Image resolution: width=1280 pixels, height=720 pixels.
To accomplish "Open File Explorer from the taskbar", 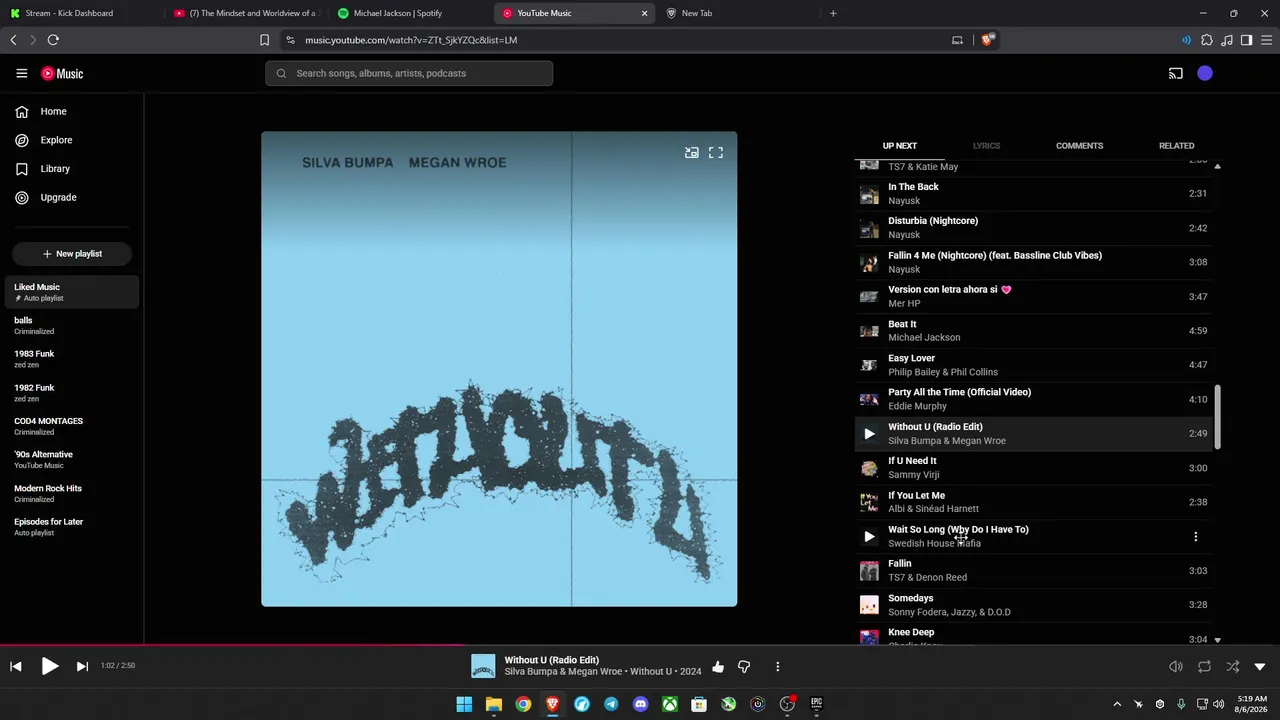I will coord(493,704).
